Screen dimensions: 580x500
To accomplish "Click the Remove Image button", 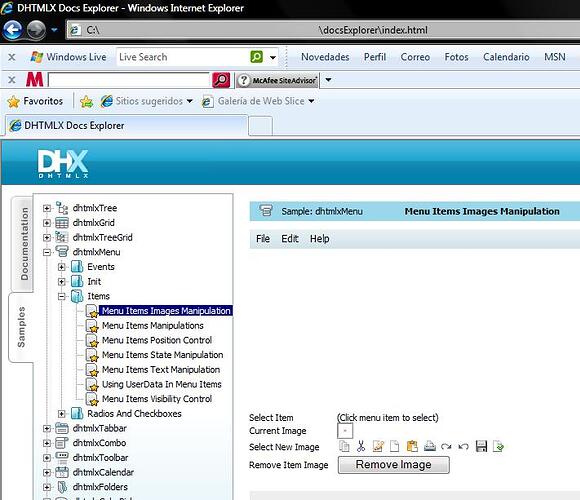I will [x=394, y=464].
